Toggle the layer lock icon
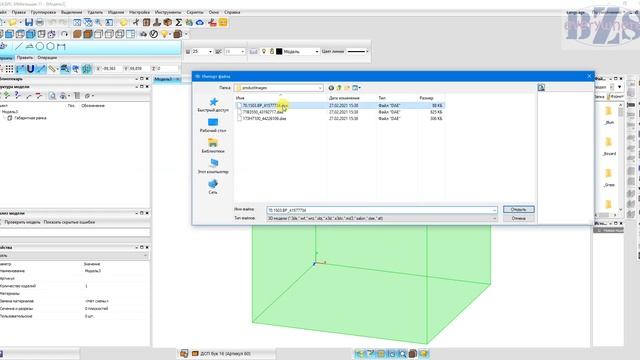640x360 pixels. [271, 51]
